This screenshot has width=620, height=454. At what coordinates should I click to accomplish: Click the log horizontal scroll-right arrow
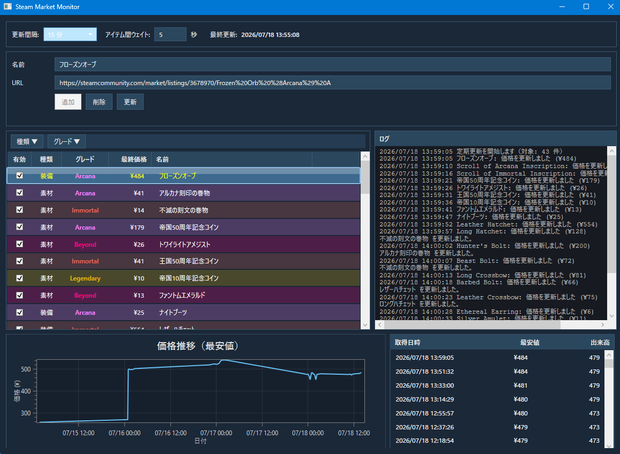(603, 325)
